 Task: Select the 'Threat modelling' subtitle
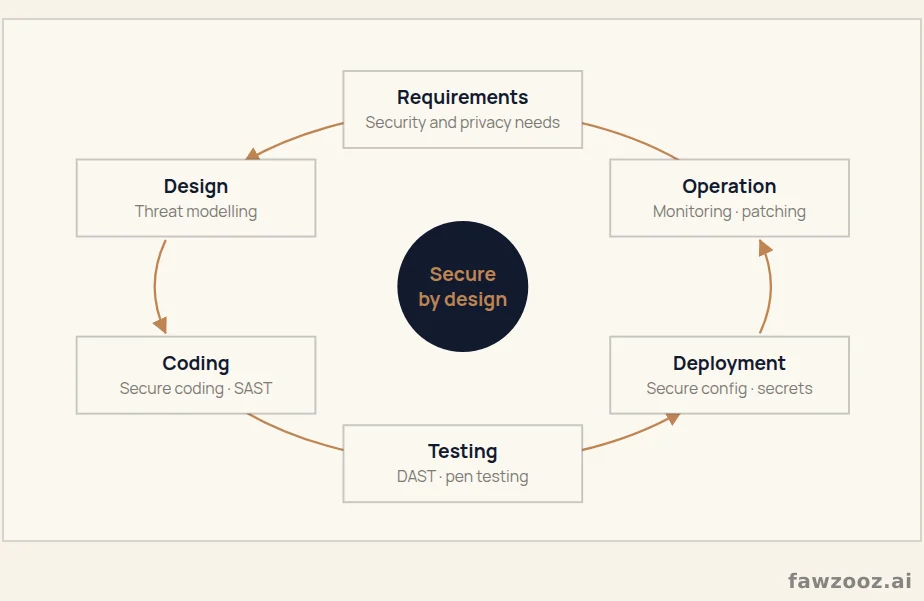[196, 212]
